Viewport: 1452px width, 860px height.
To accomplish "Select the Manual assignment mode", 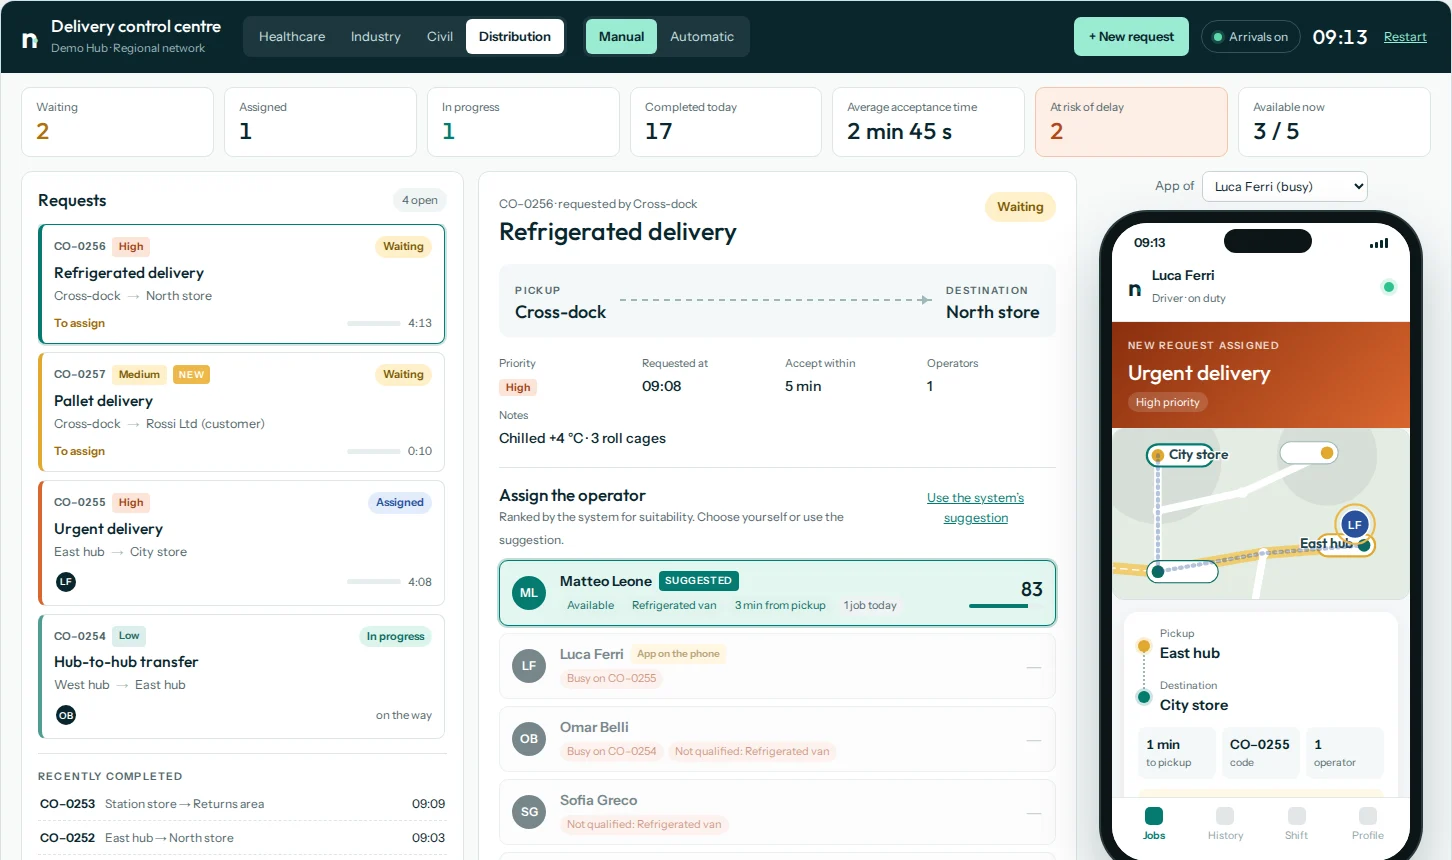I will coord(621,37).
